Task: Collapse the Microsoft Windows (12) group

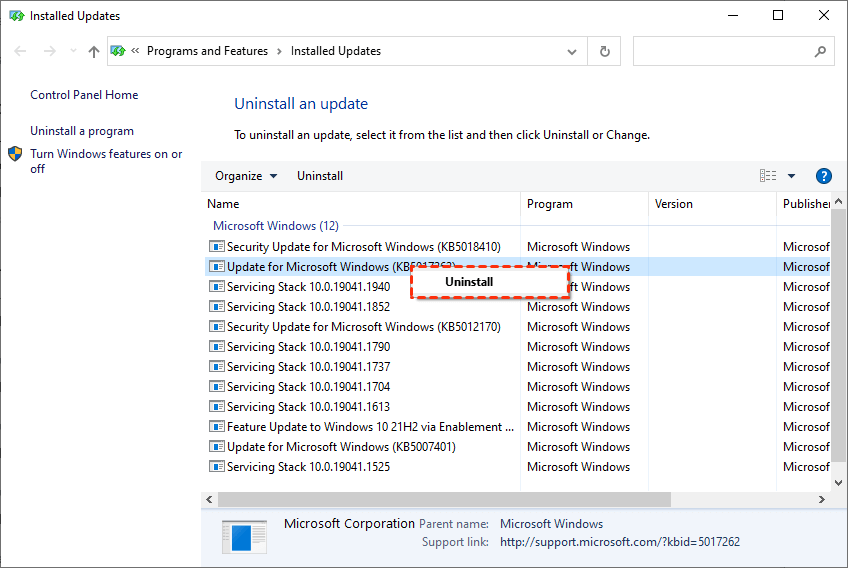Action: [x=276, y=226]
